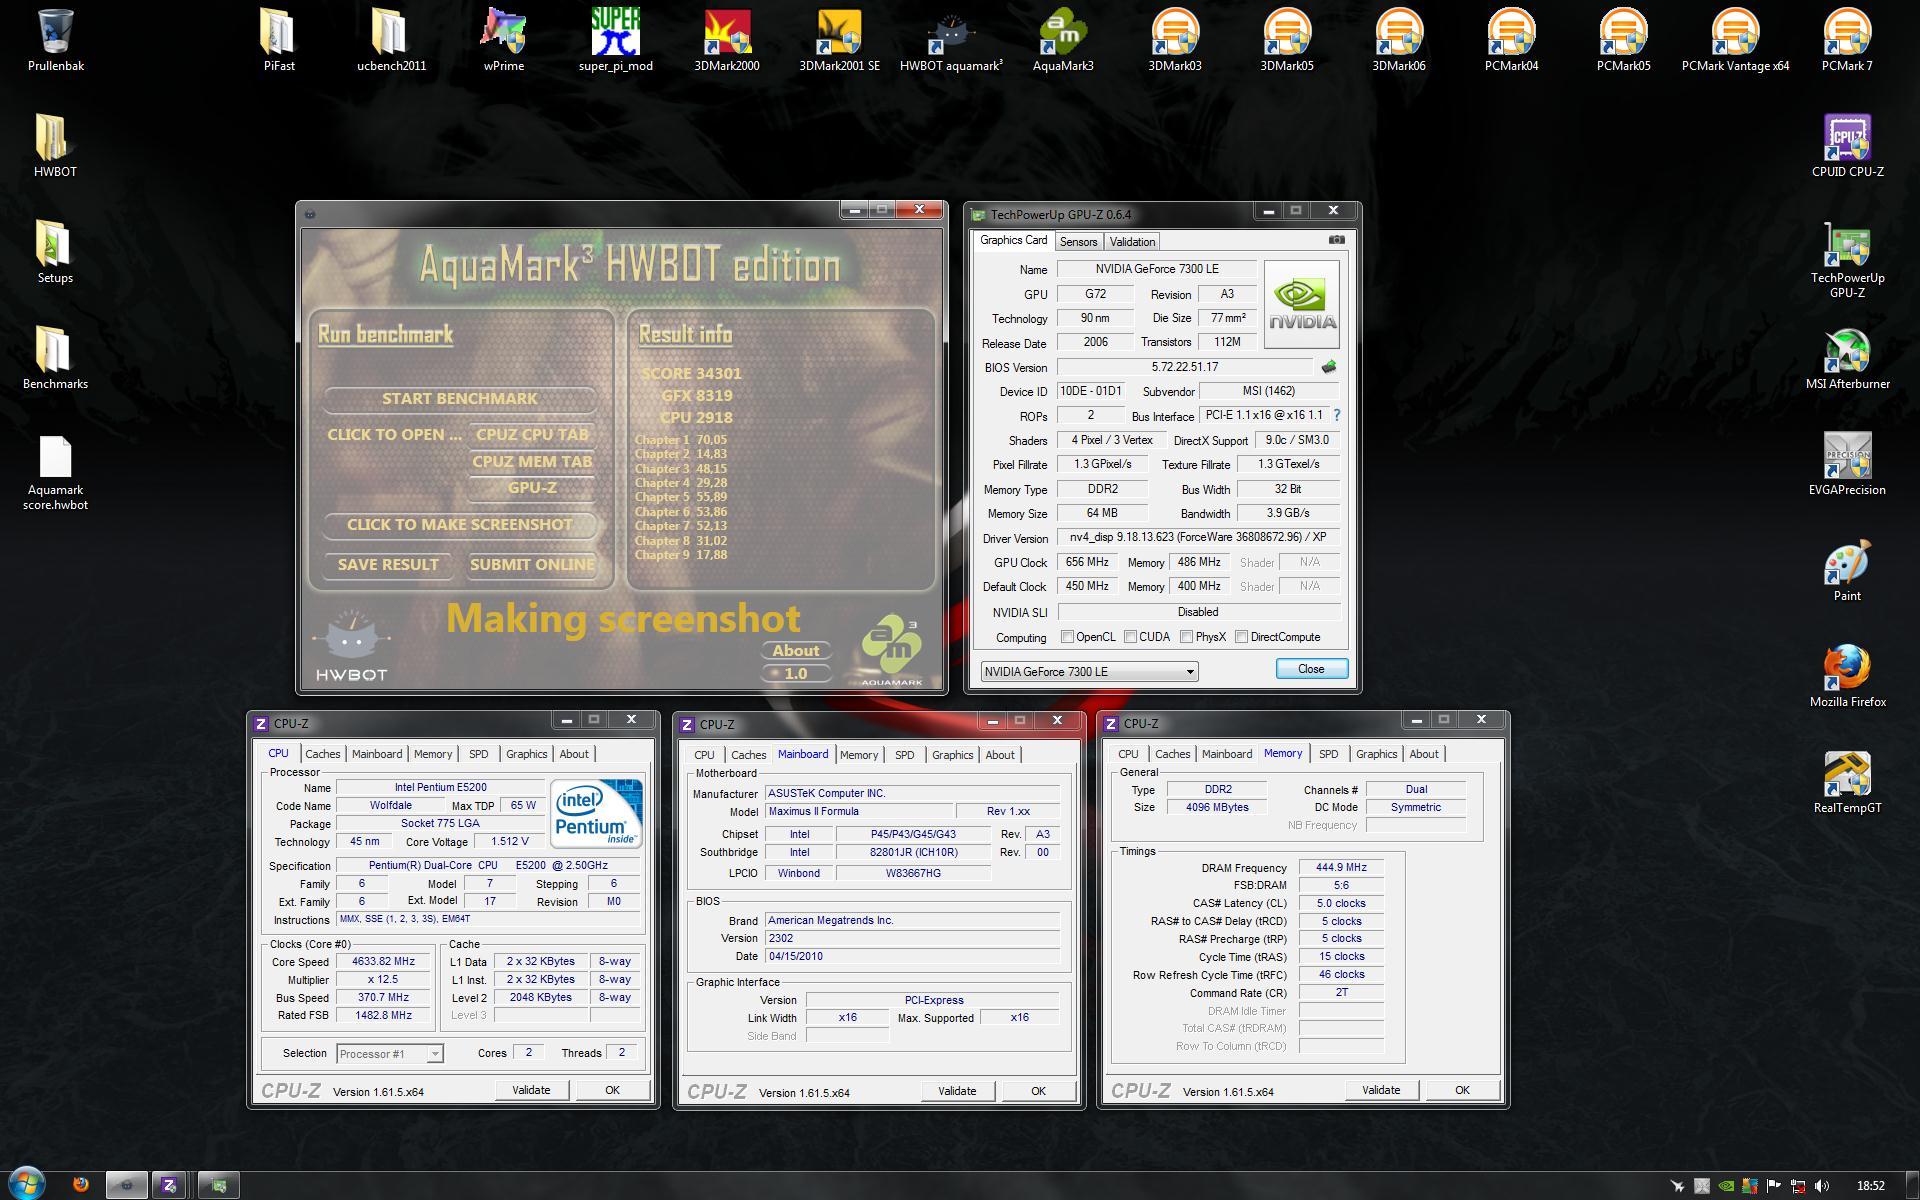Launch the PCMark05 shortcut
1920x1200 pixels.
tap(1623, 40)
